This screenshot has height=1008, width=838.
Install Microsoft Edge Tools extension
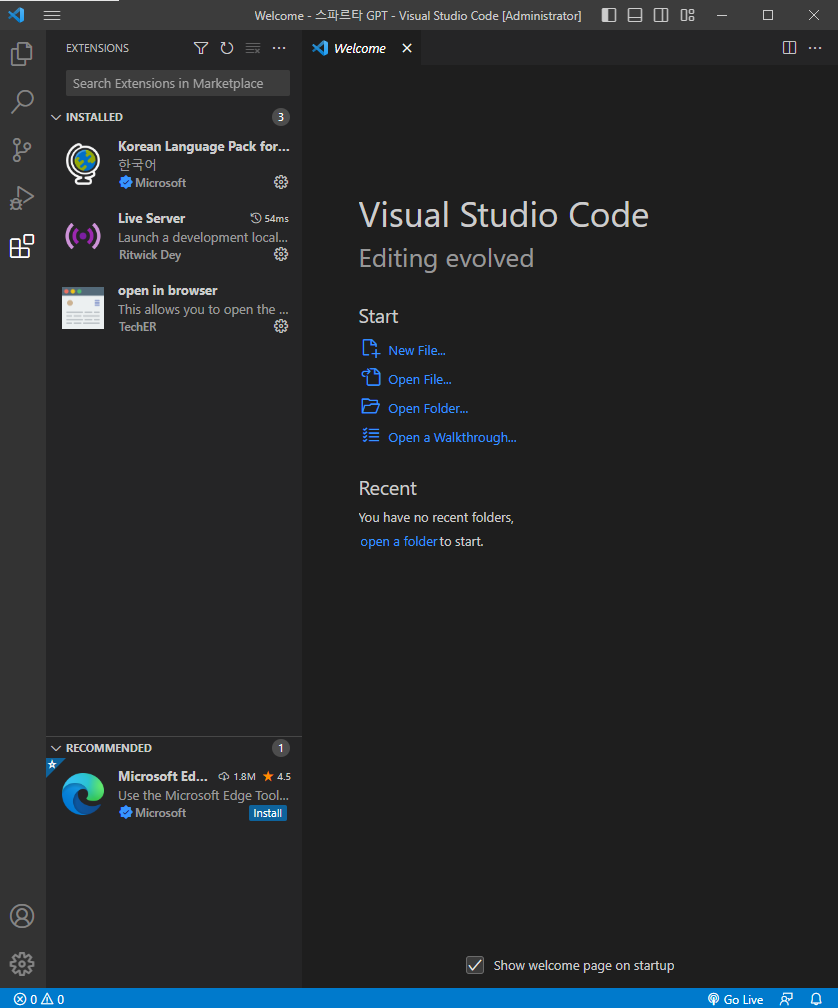(x=267, y=813)
